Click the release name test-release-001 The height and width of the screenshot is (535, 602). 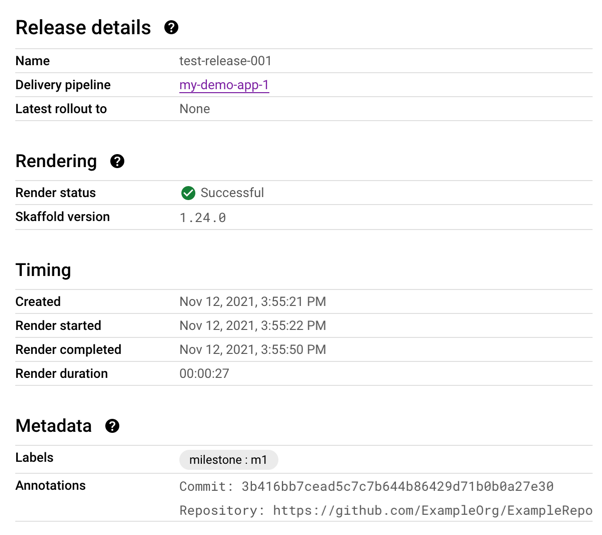tap(225, 61)
